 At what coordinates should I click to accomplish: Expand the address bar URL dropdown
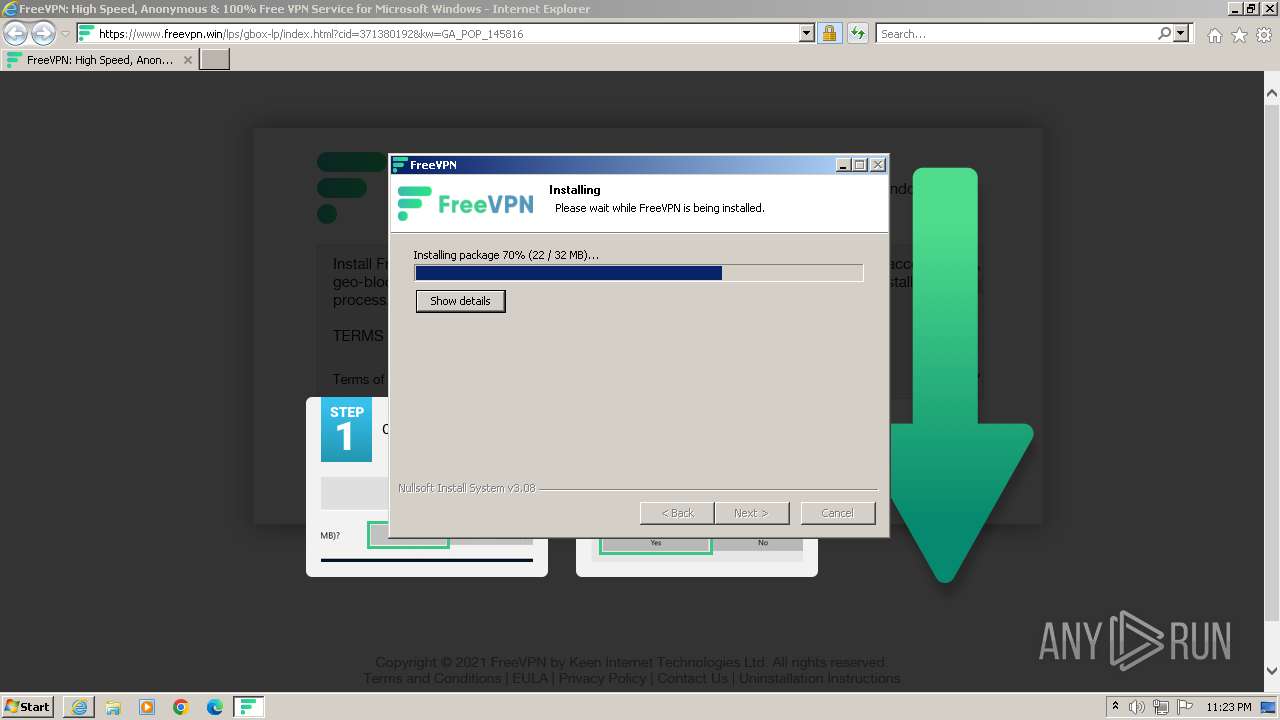click(x=807, y=34)
